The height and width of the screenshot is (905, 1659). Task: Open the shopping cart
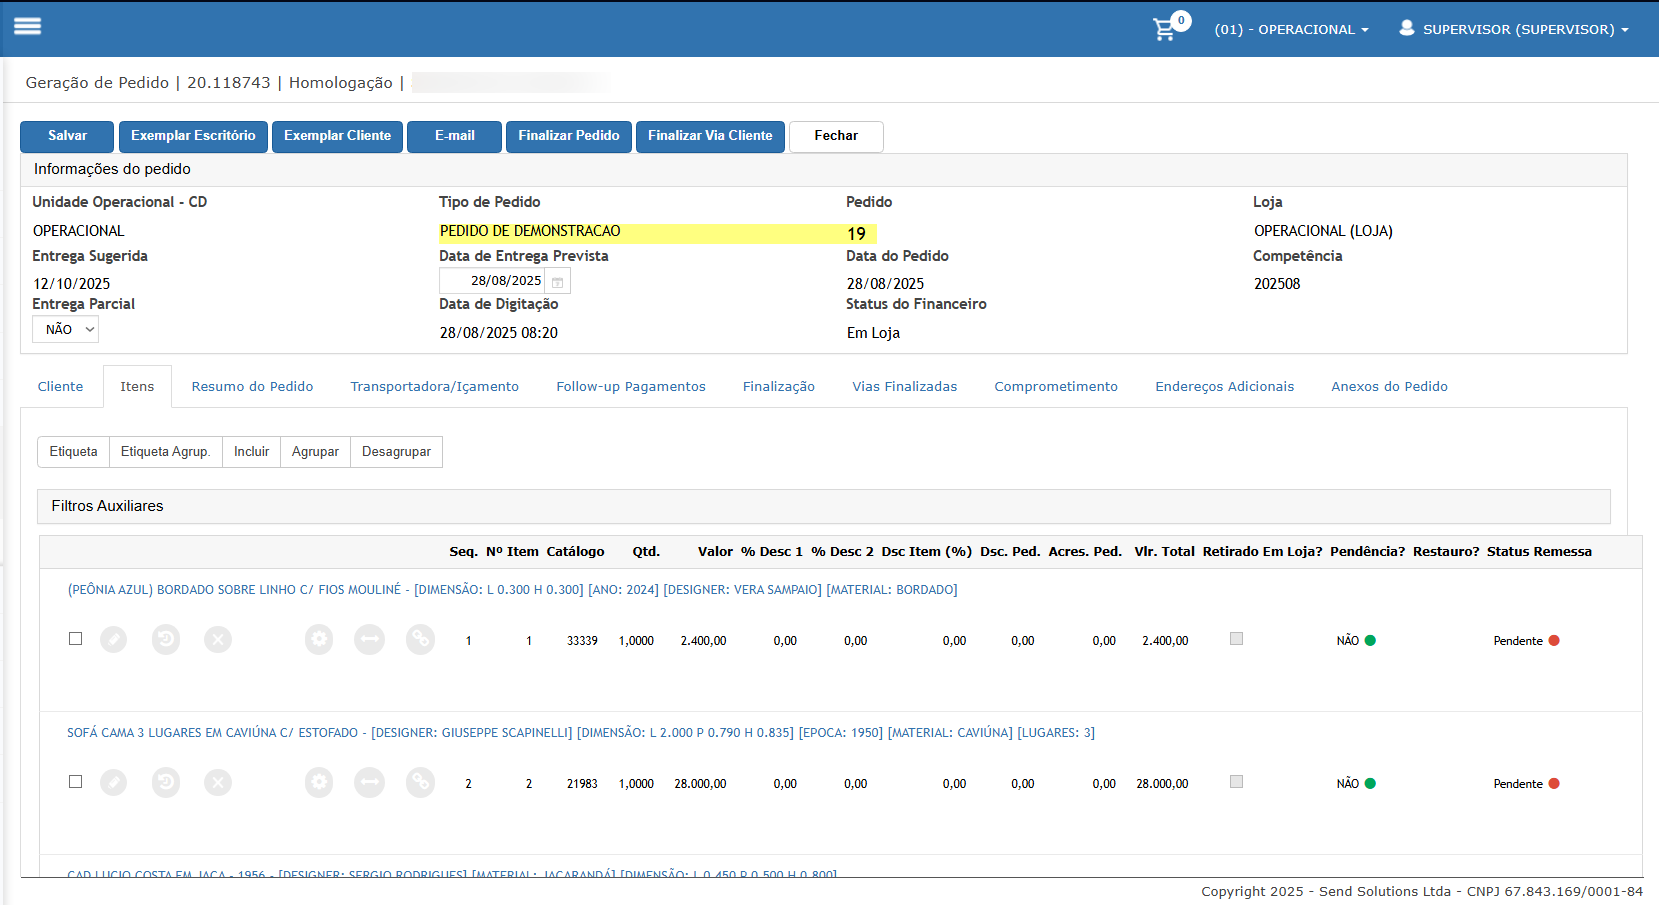[1165, 29]
